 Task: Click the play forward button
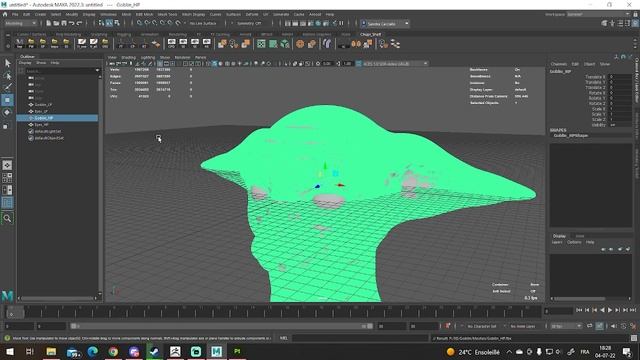pos(610,311)
